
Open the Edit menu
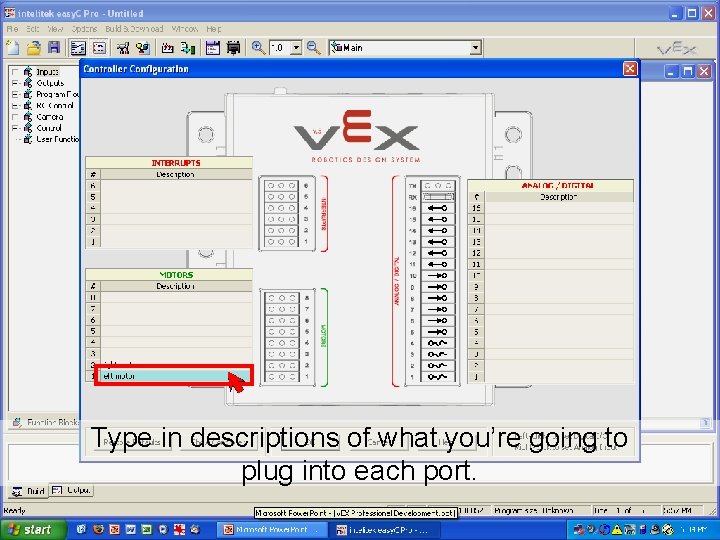[x=32, y=28]
